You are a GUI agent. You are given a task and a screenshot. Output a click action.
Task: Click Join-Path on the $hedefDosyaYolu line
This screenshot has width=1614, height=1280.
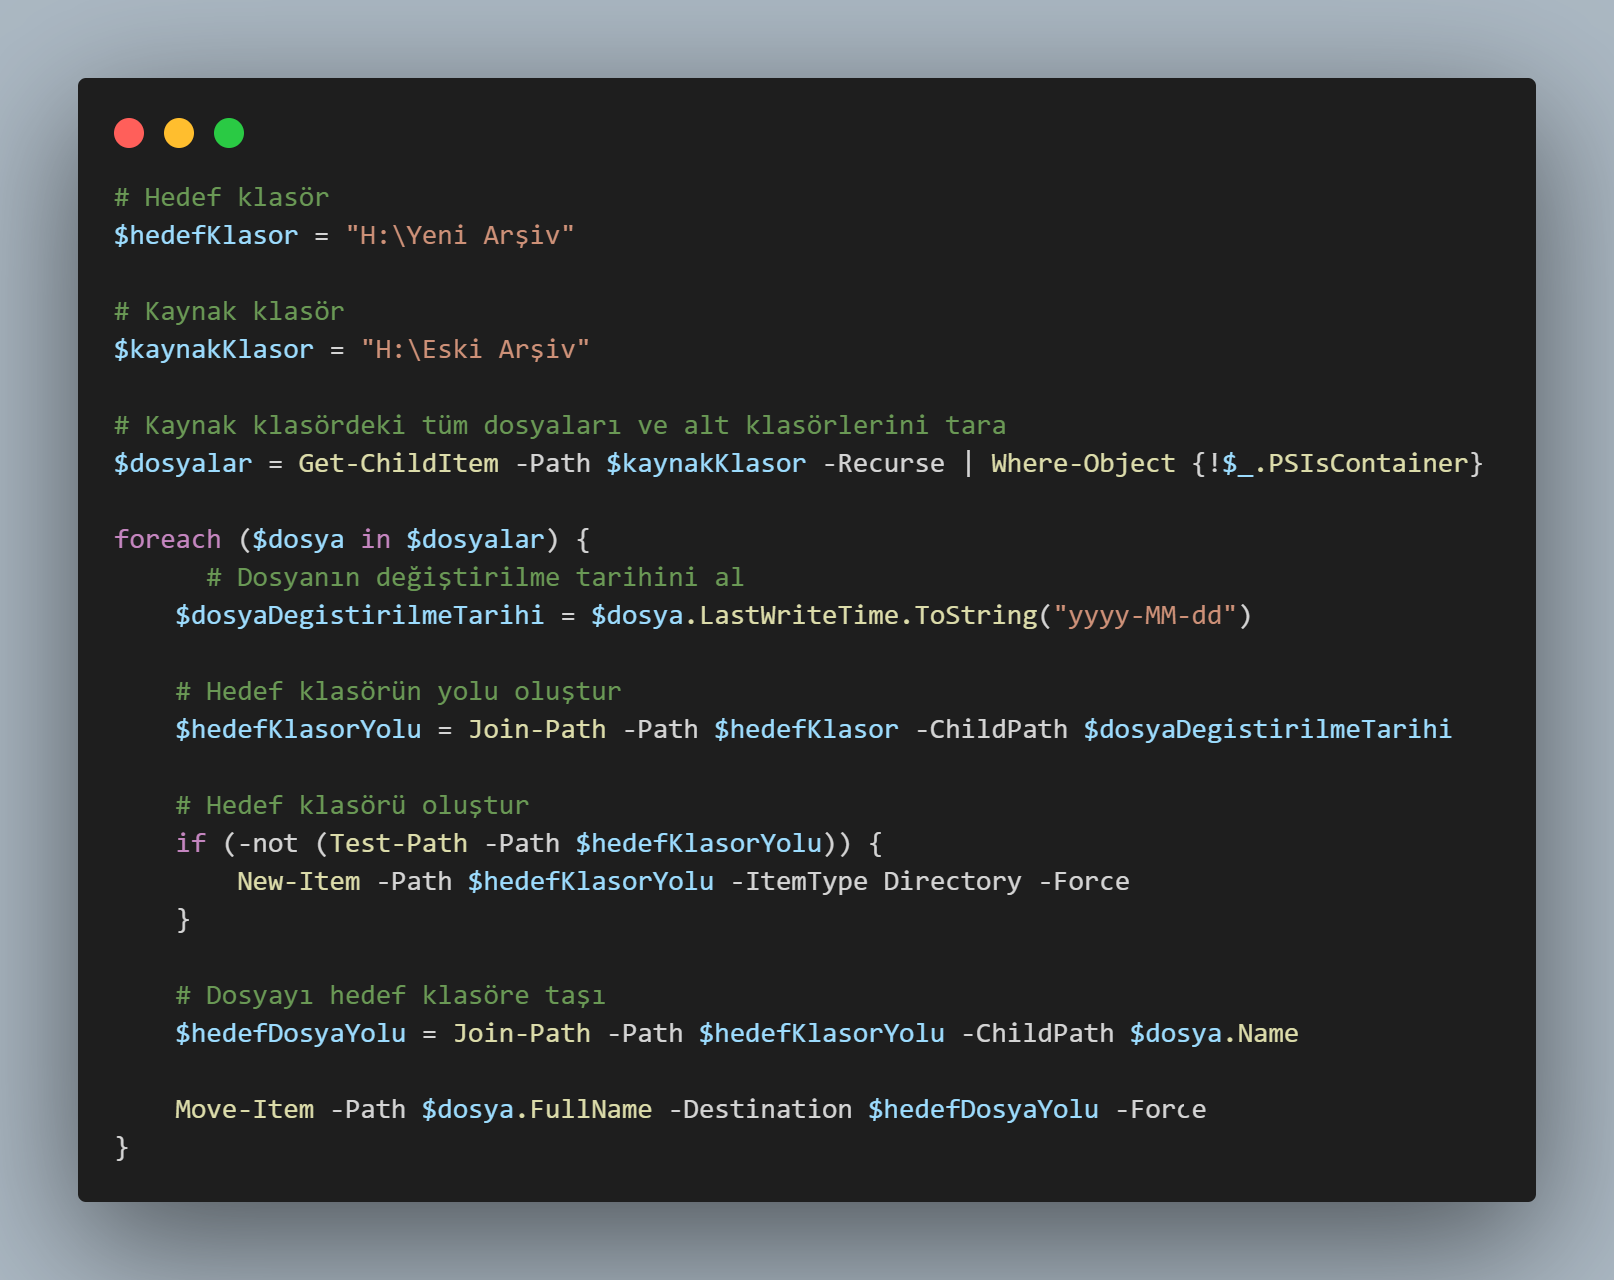point(522,1033)
